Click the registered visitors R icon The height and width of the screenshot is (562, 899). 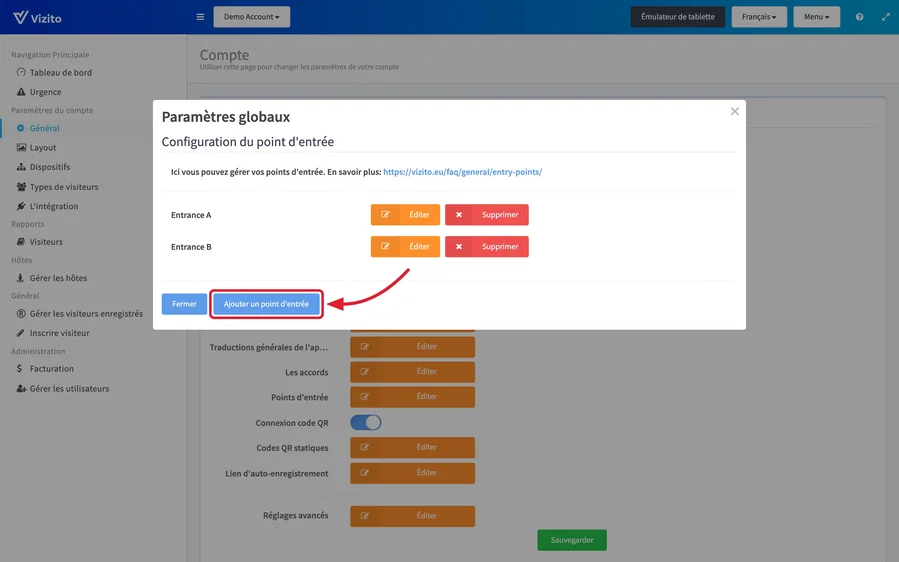(21, 314)
